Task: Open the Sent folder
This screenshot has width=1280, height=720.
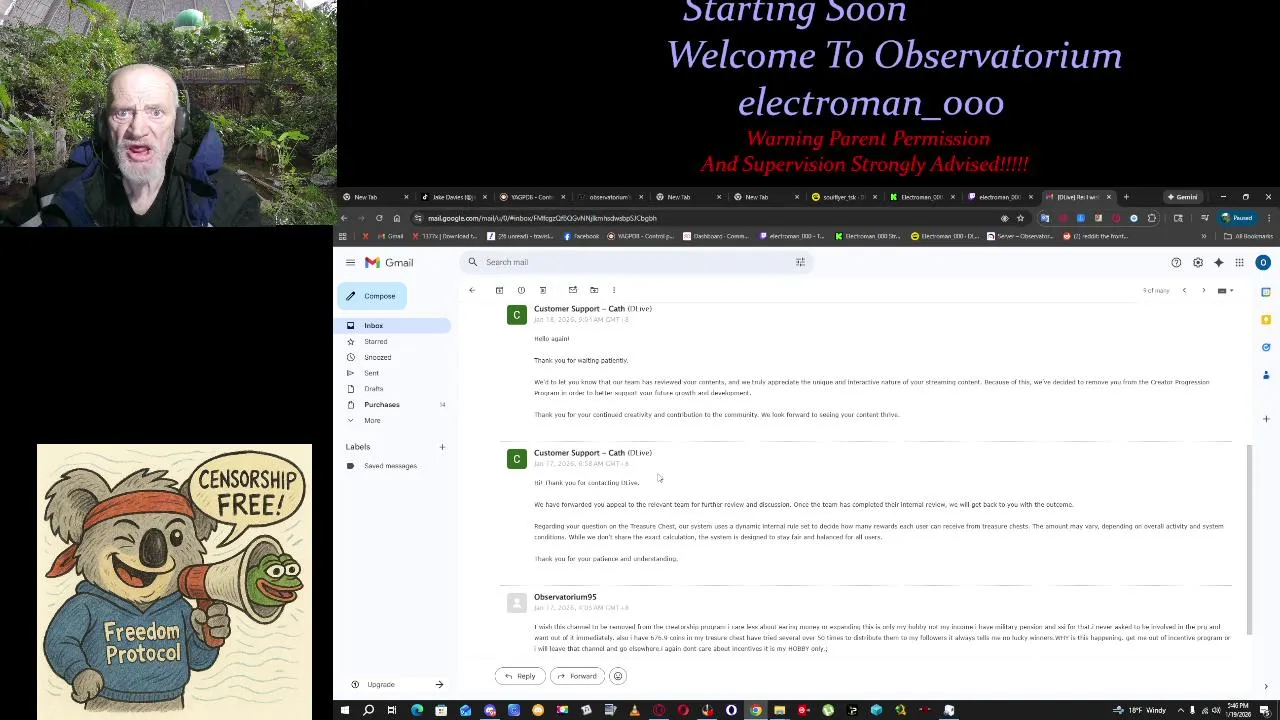Action: pos(371,373)
